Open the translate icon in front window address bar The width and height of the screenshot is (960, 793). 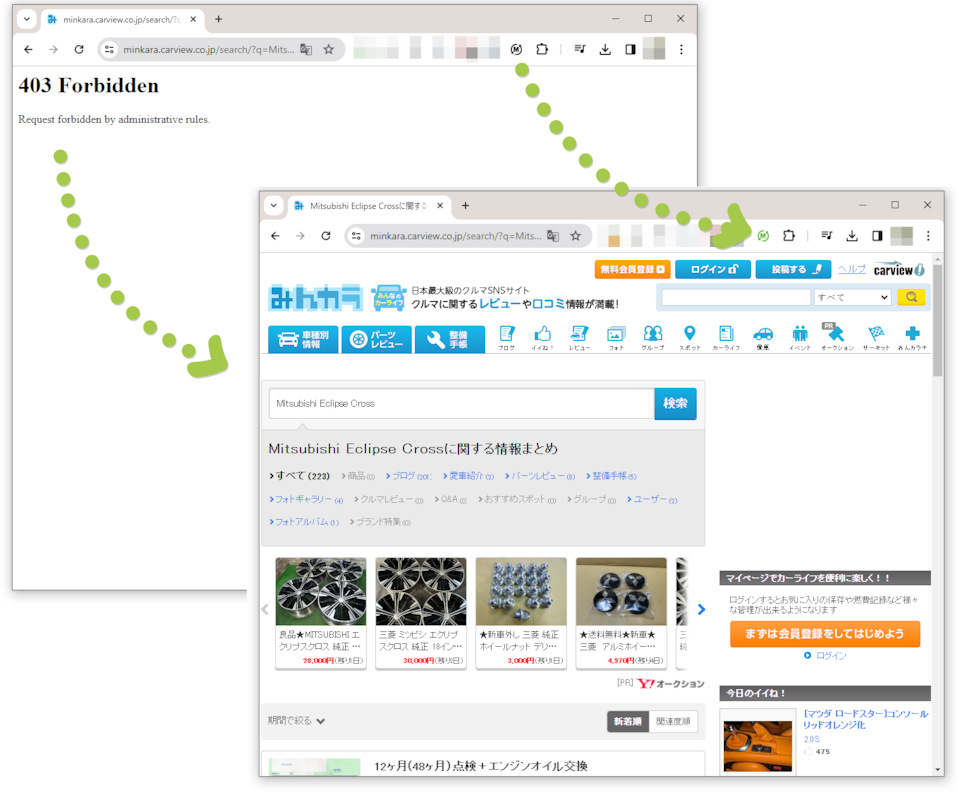click(553, 236)
